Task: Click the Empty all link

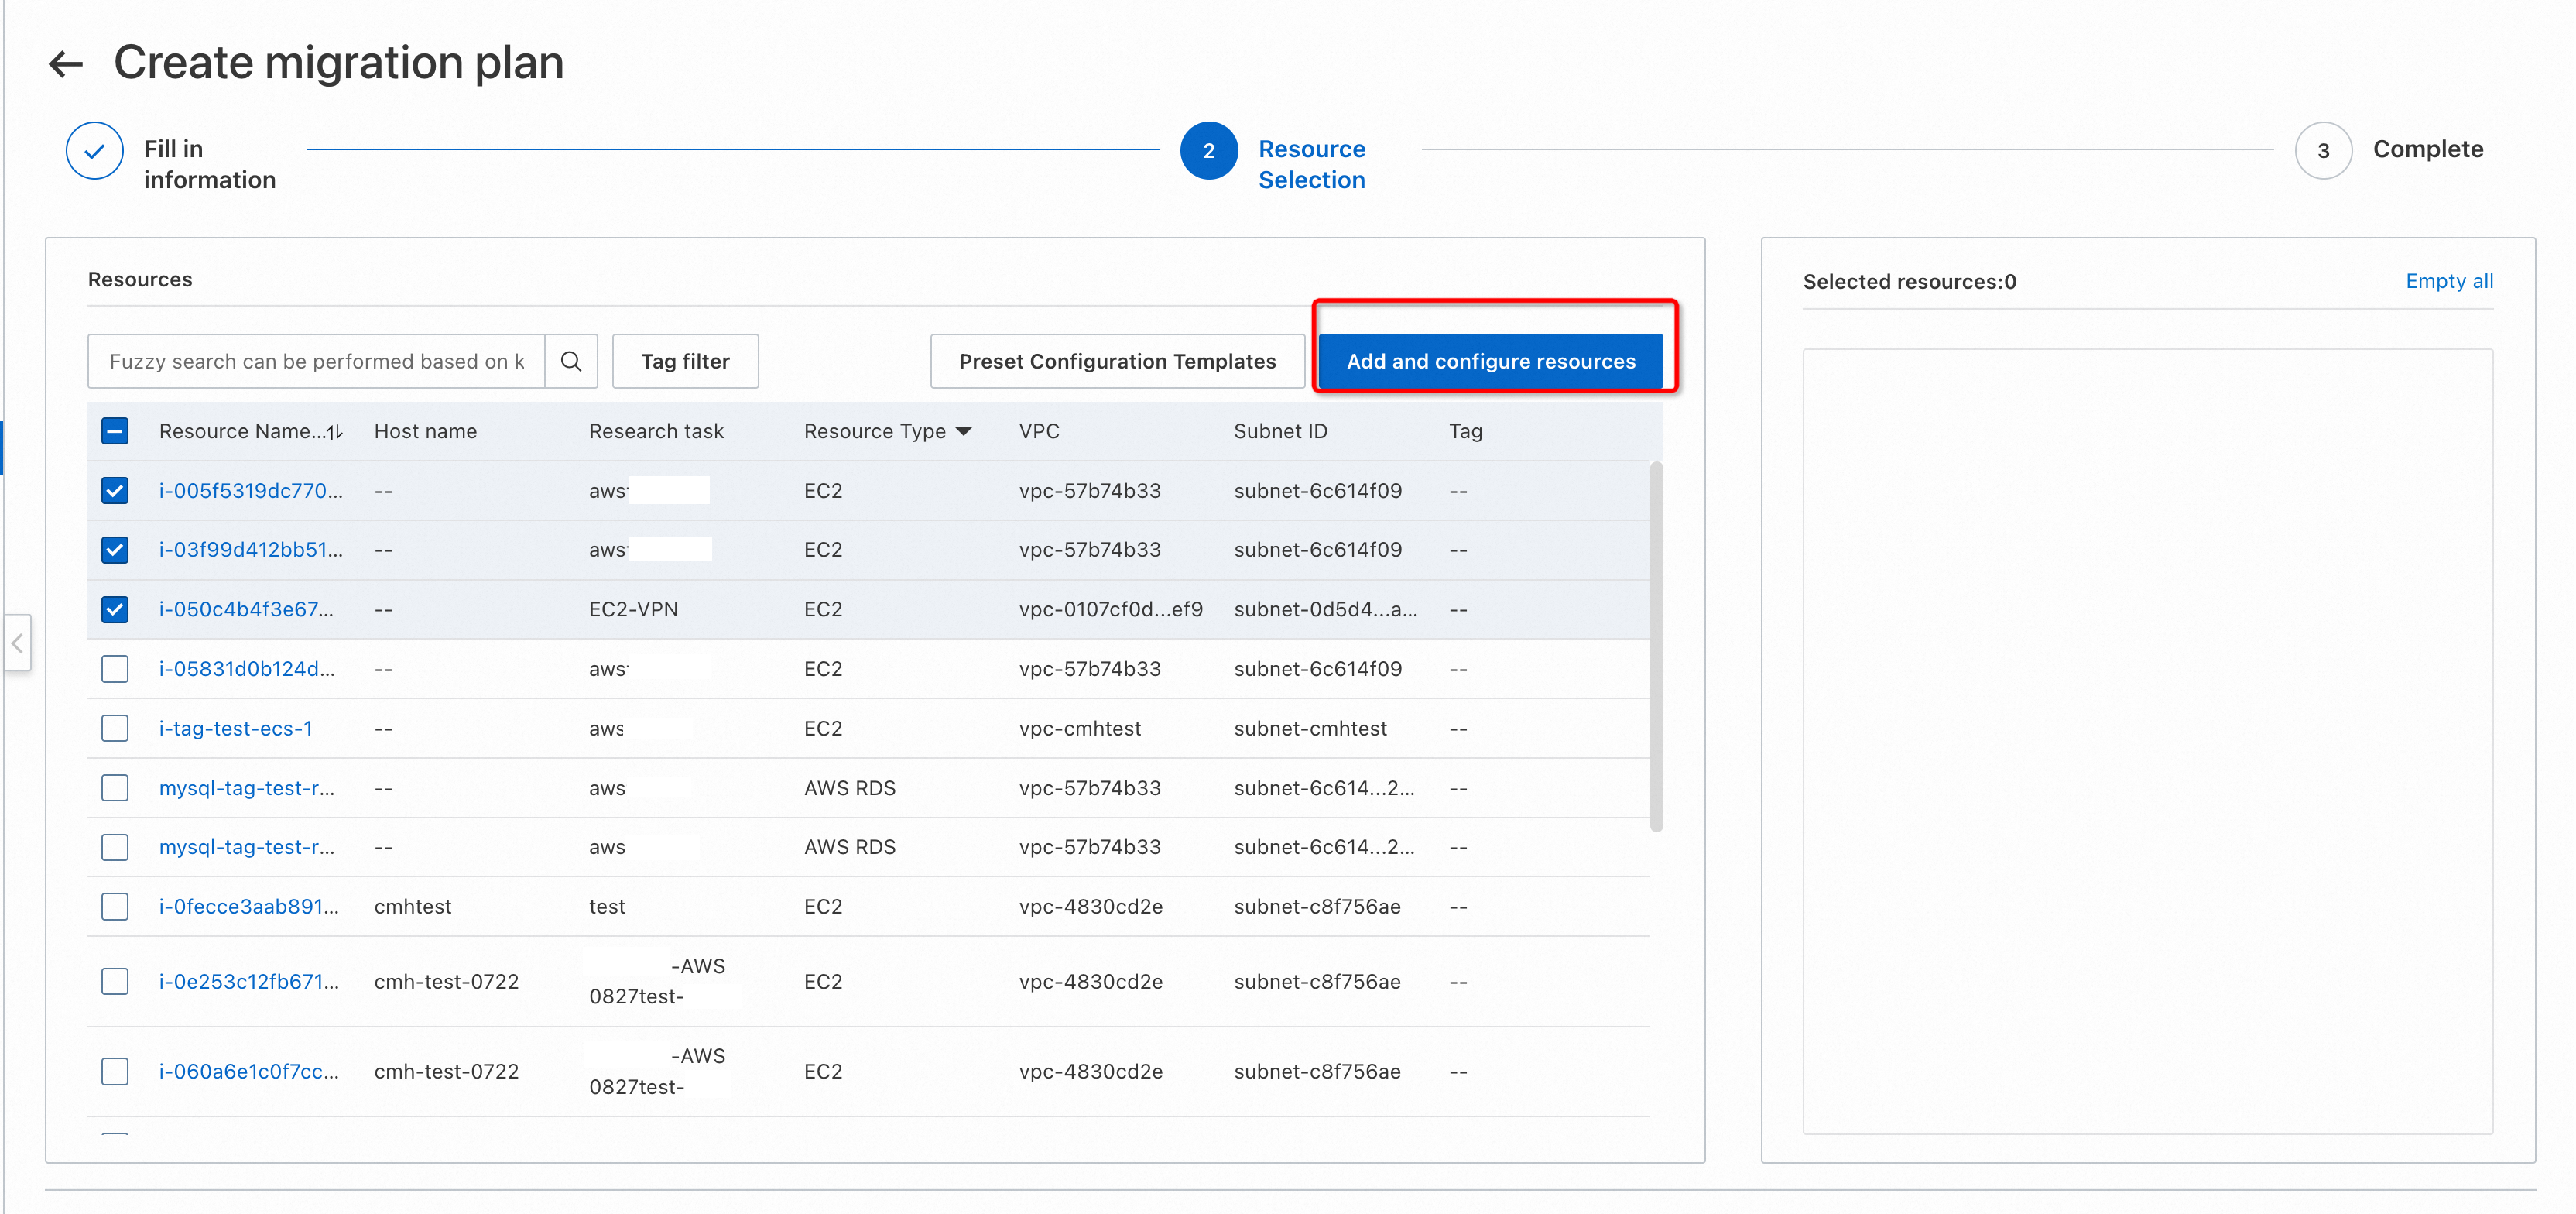Action: pos(2448,281)
